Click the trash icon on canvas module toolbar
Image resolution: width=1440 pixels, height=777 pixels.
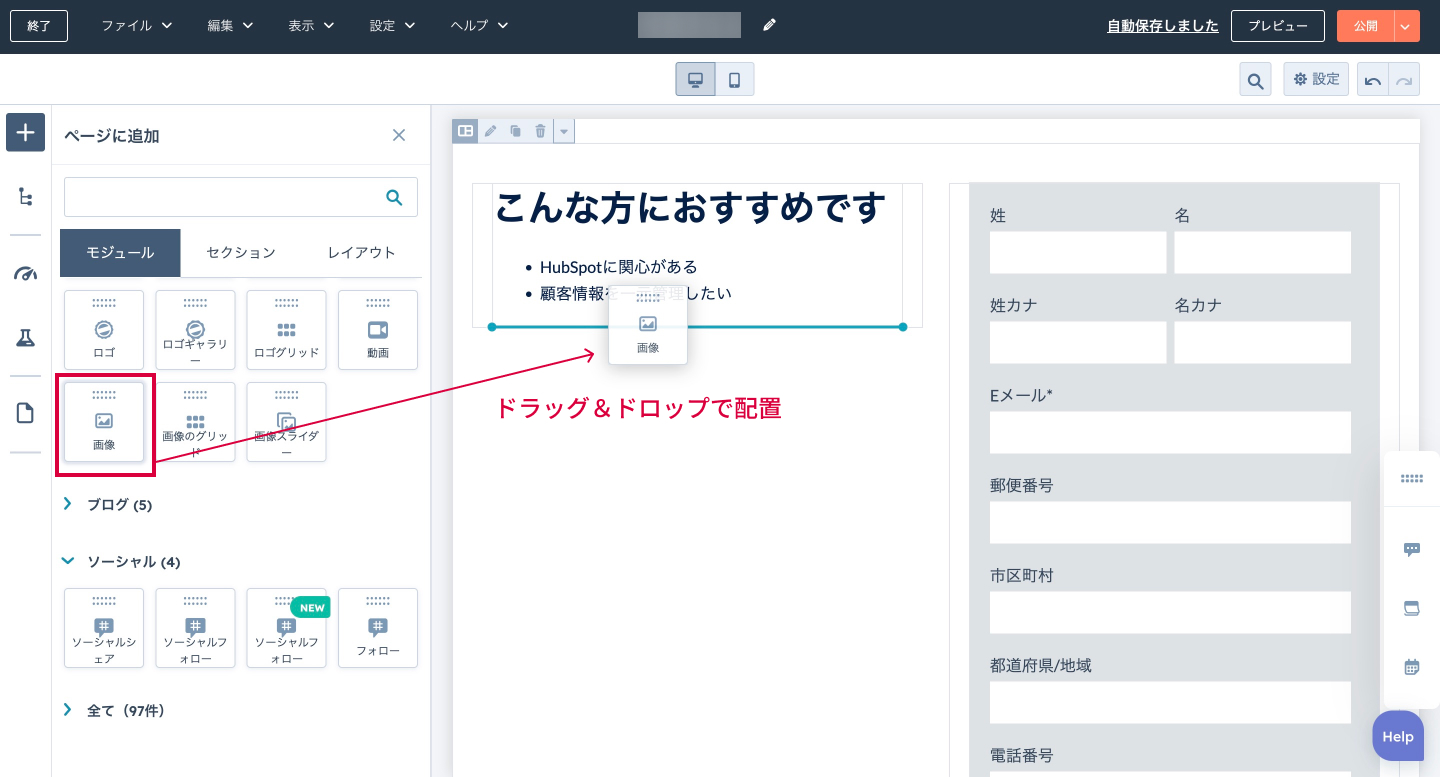point(540,131)
